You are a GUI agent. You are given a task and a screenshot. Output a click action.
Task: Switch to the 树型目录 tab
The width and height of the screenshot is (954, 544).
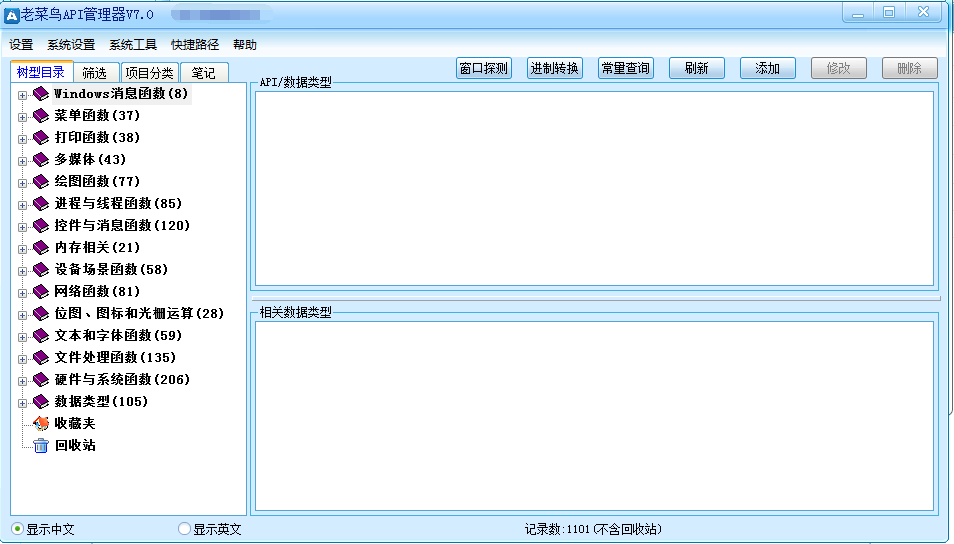coord(41,72)
